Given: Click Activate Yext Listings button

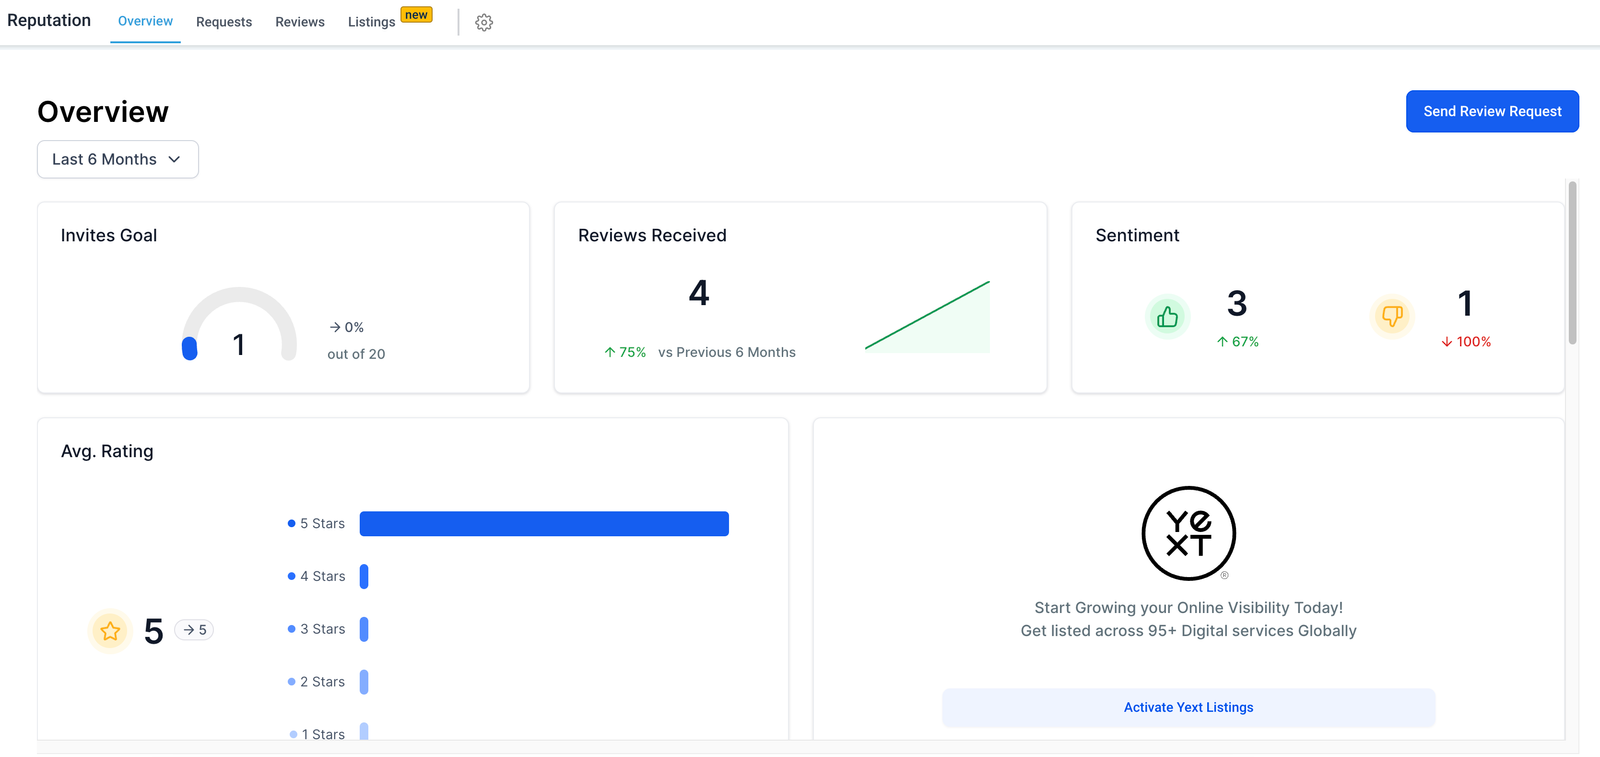Looking at the screenshot, I should (x=1188, y=707).
